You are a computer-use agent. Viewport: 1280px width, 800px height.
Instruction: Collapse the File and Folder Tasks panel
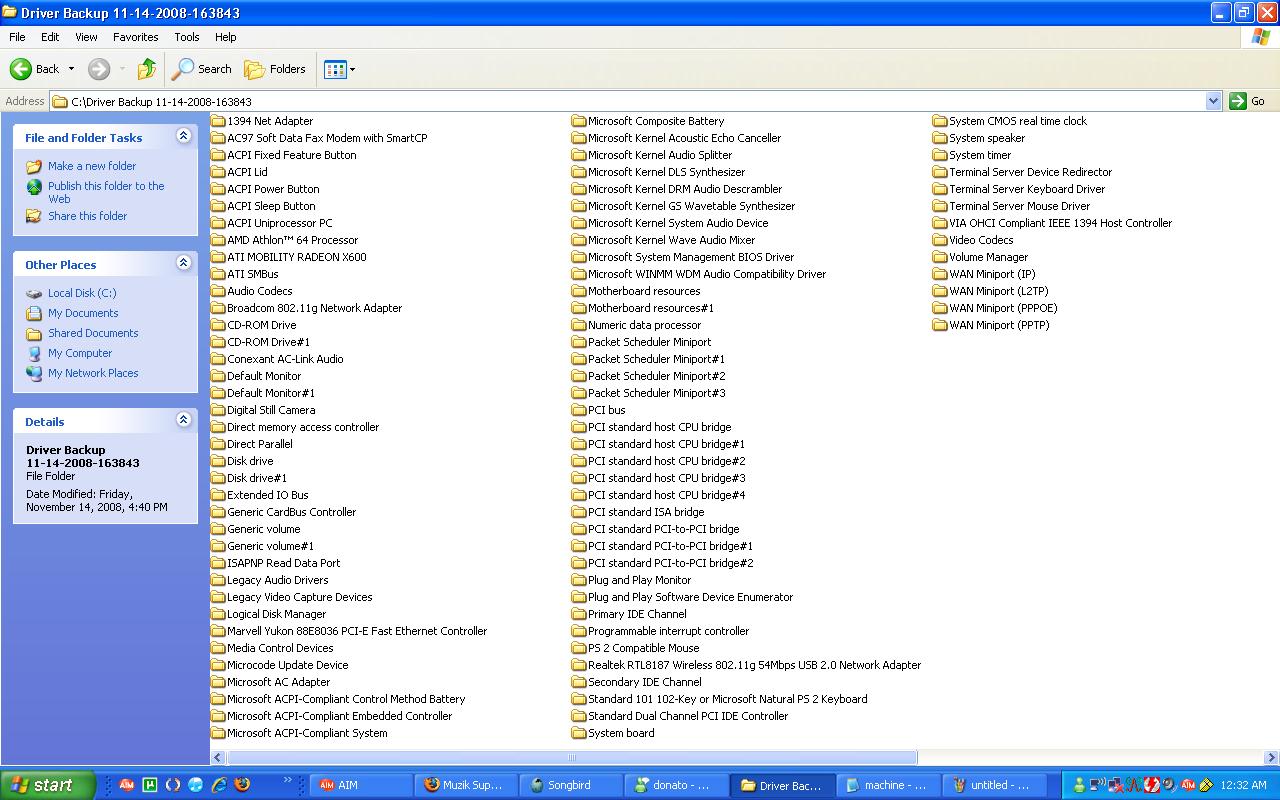pos(183,136)
